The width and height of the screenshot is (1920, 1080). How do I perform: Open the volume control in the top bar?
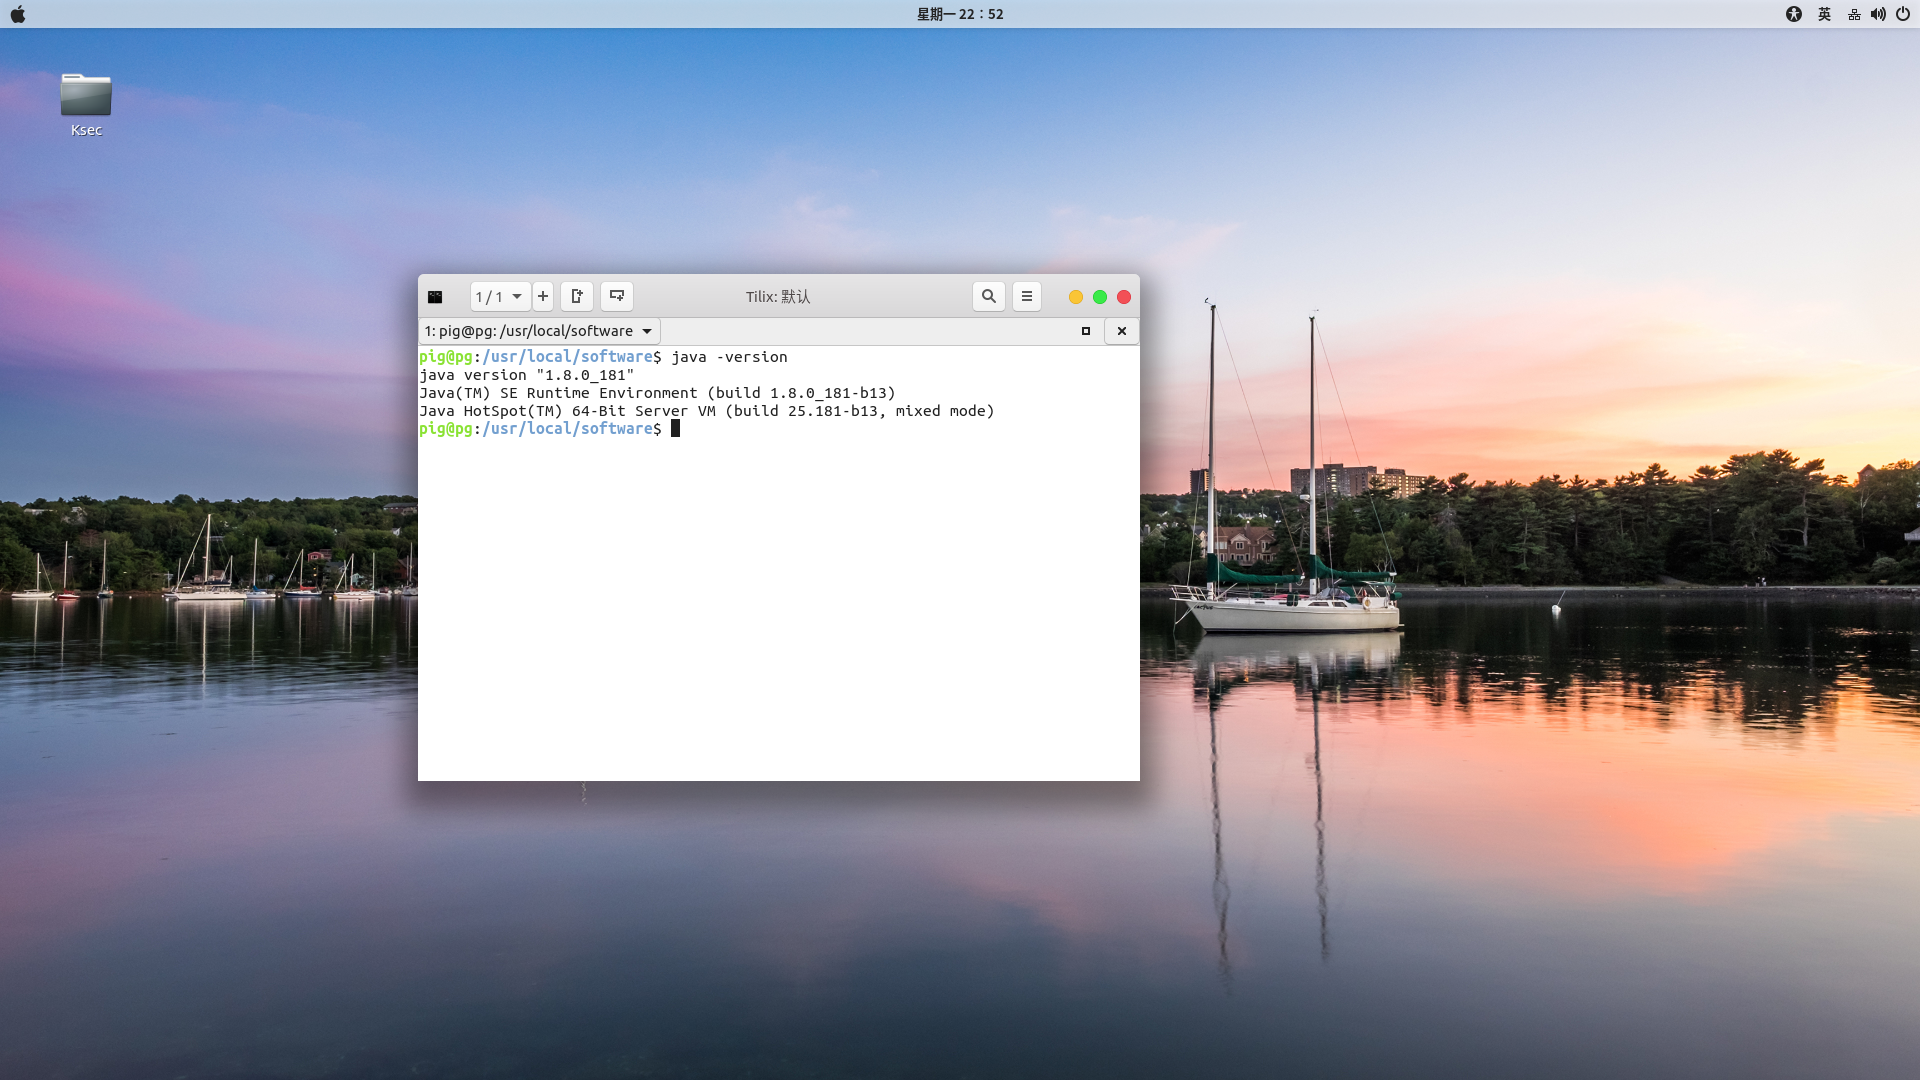(1878, 14)
